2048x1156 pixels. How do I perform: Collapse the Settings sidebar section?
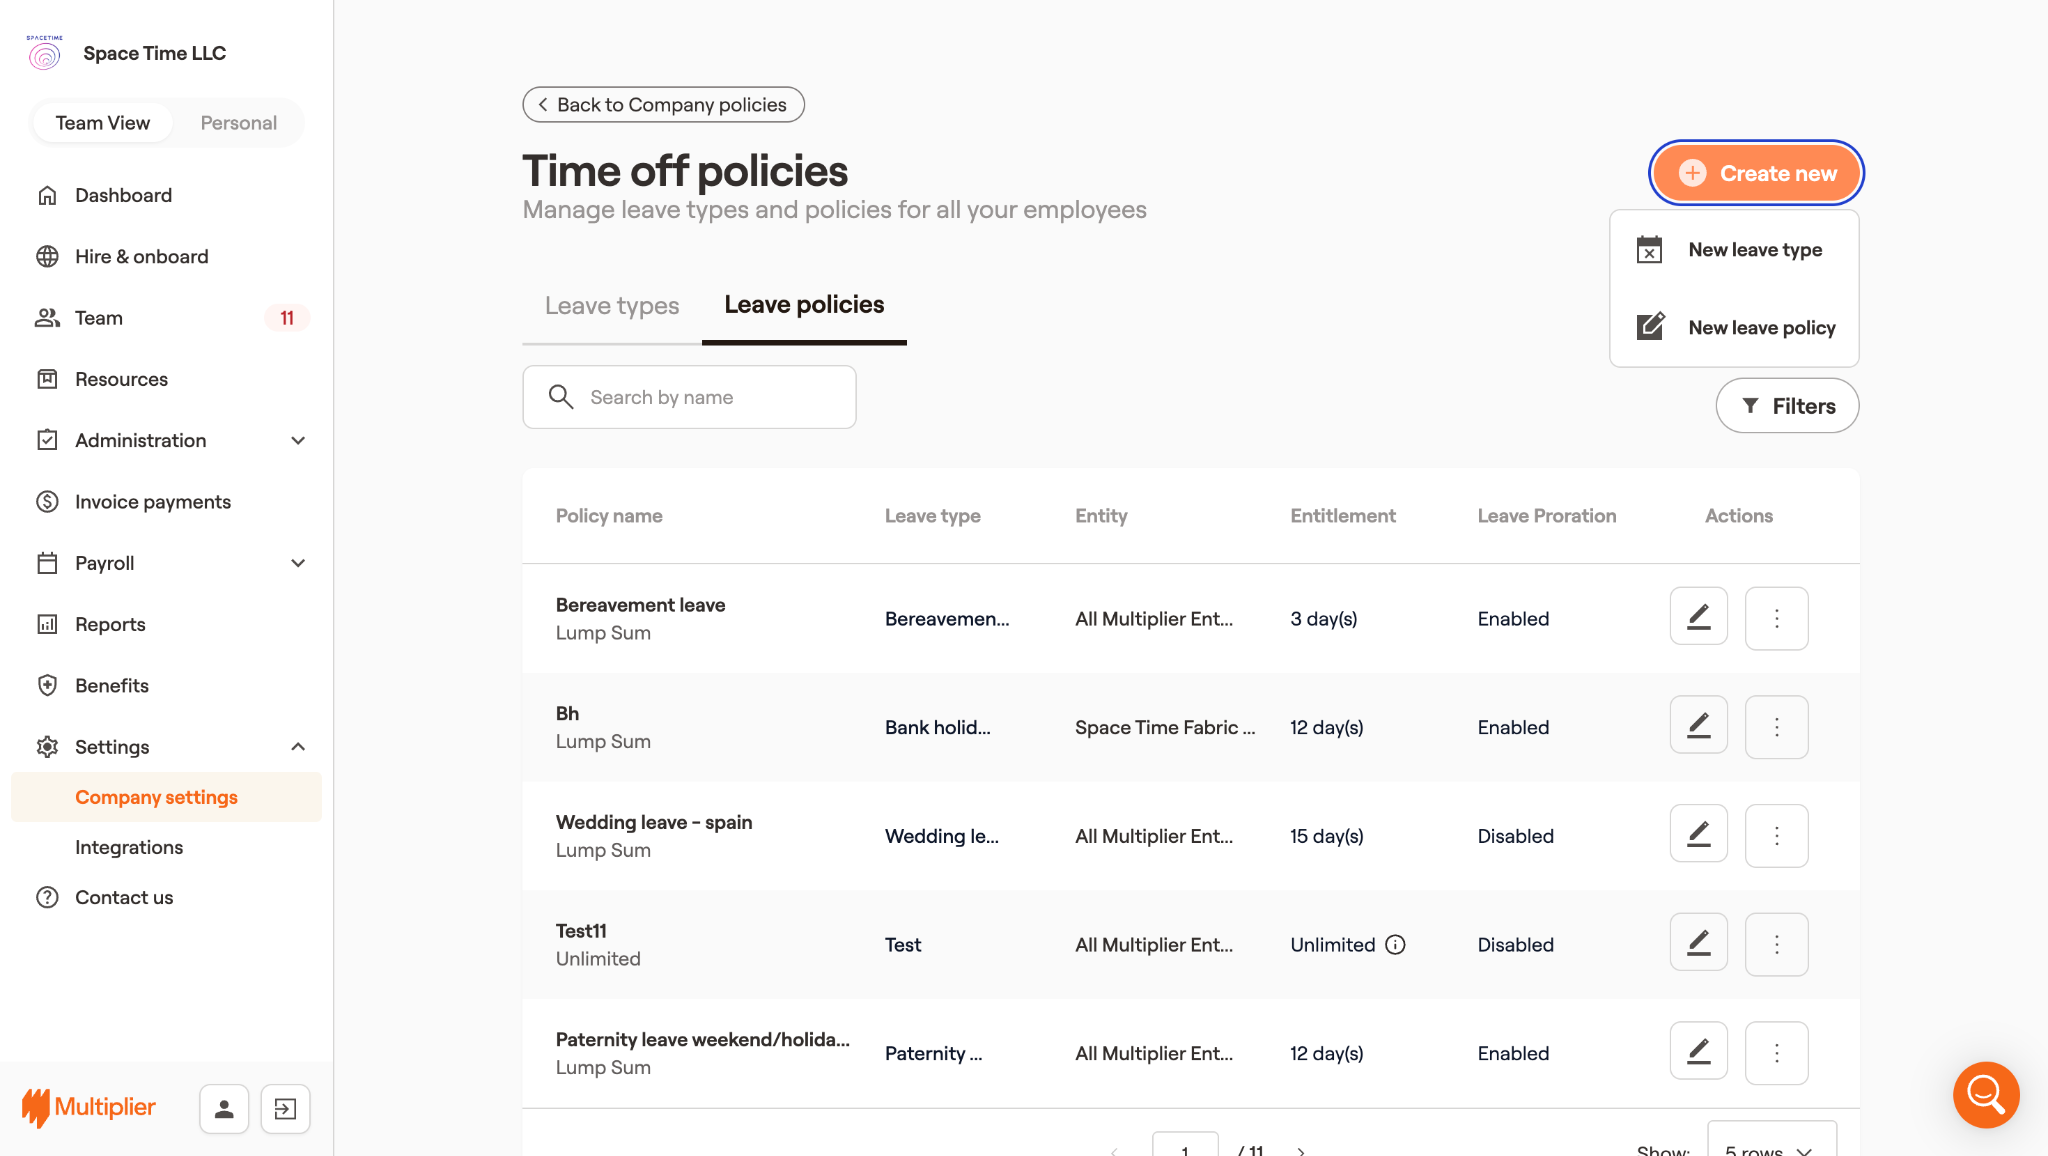[297, 747]
